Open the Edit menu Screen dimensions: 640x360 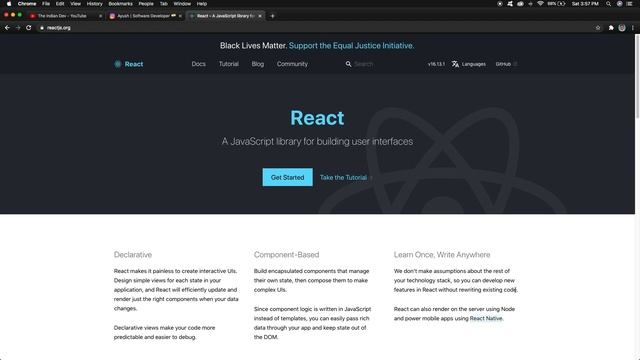[x=60, y=4]
